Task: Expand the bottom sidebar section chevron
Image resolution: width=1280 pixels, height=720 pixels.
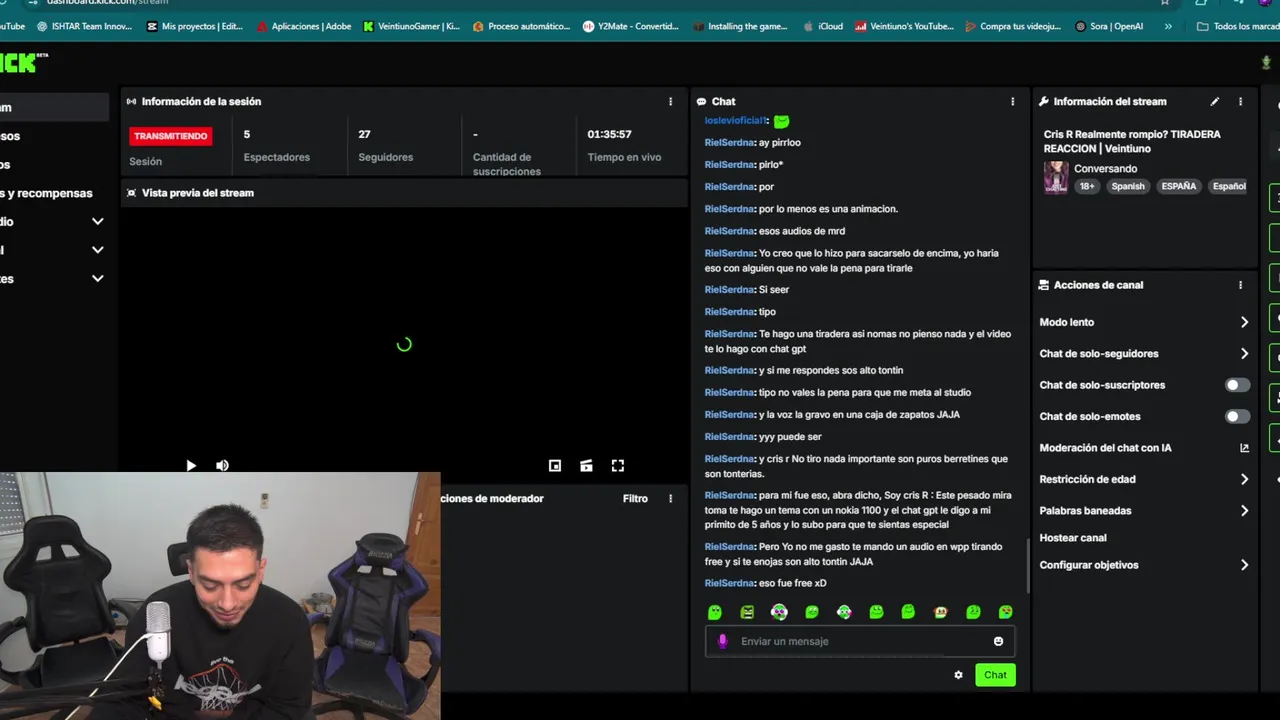Action: pos(97,278)
